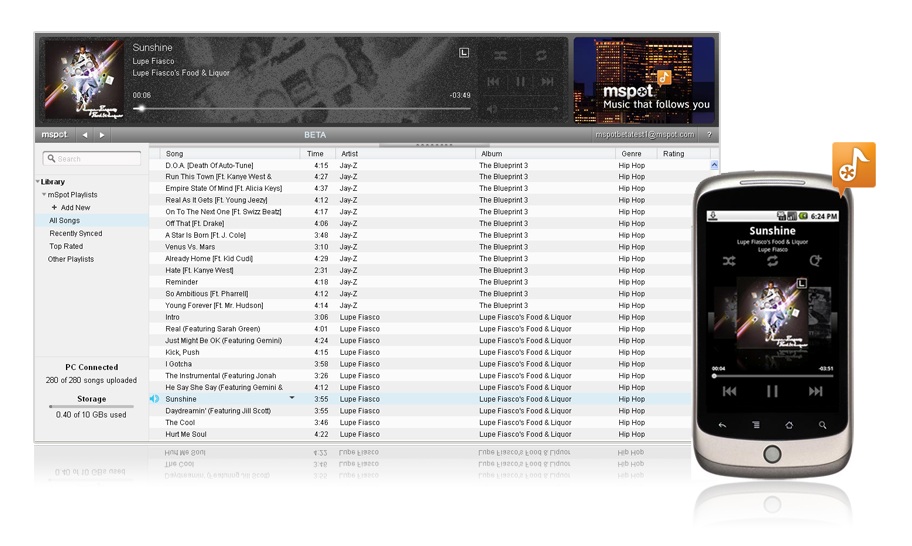Tap the phone Search hardware key
This screenshot has width=912, height=546.
coord(822,425)
